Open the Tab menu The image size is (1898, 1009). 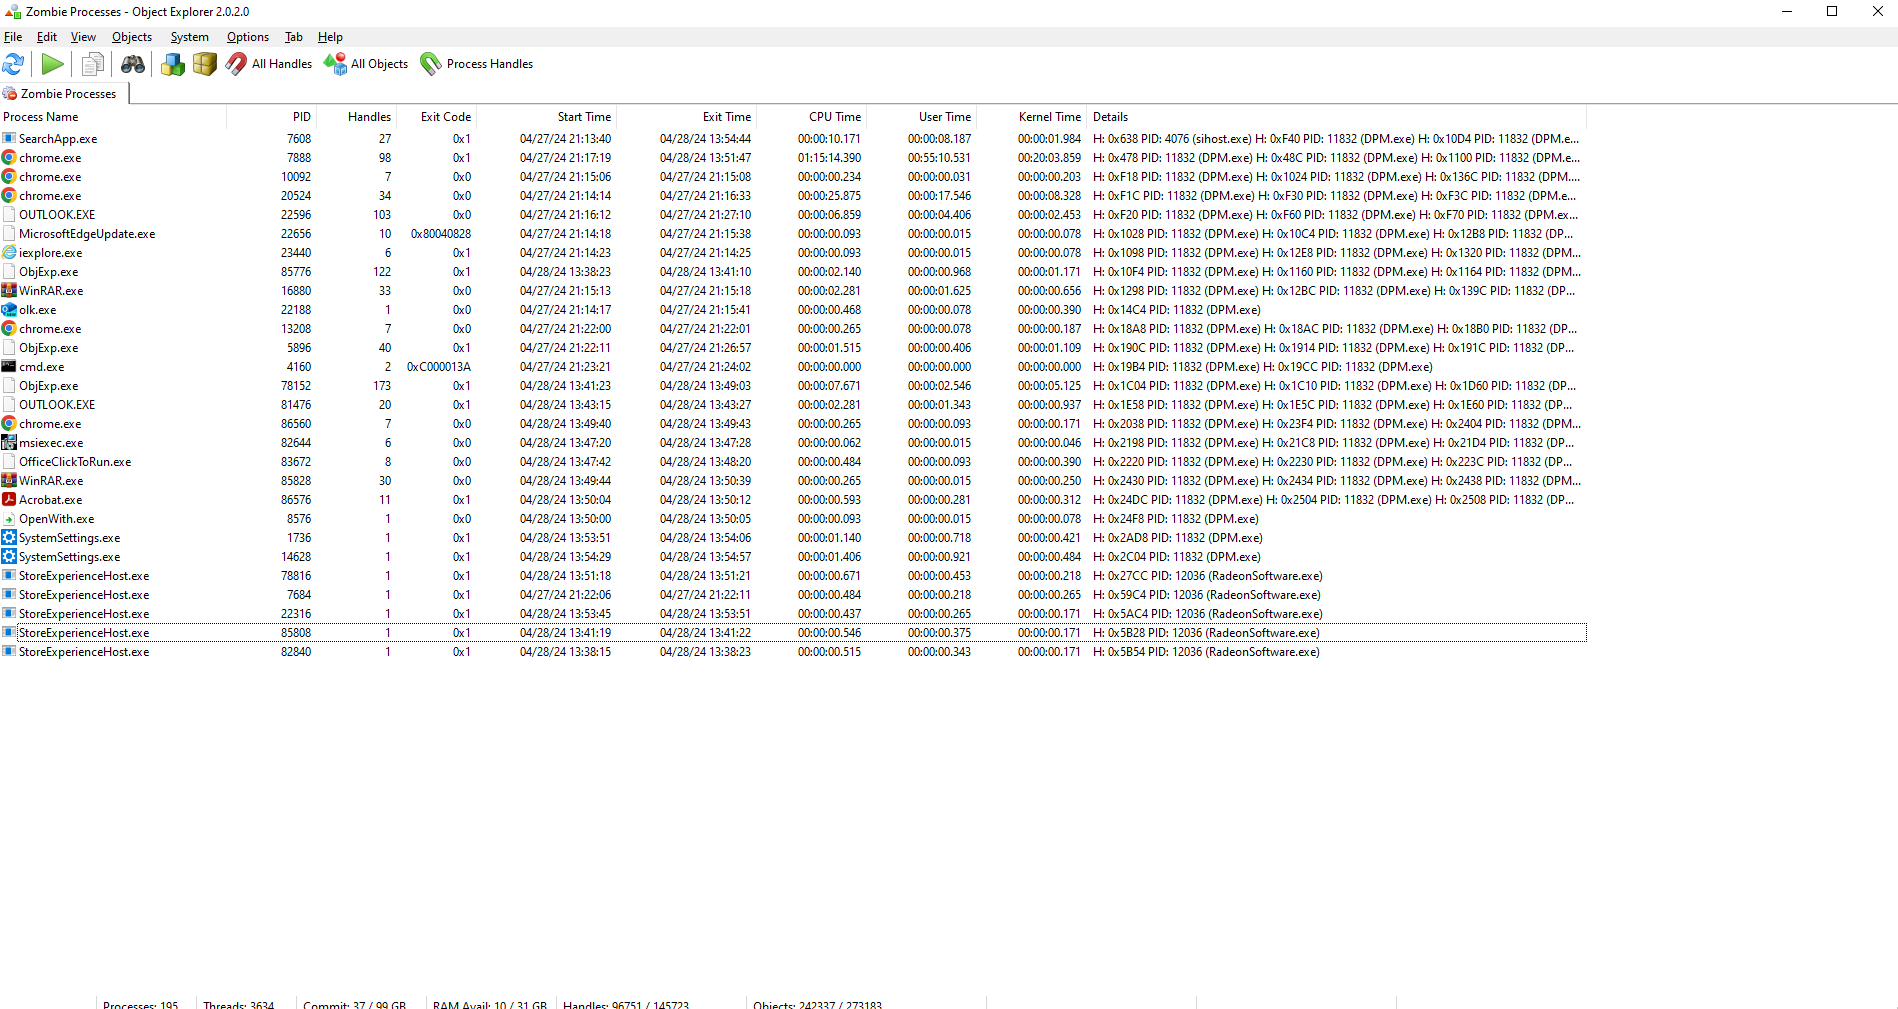(x=294, y=37)
